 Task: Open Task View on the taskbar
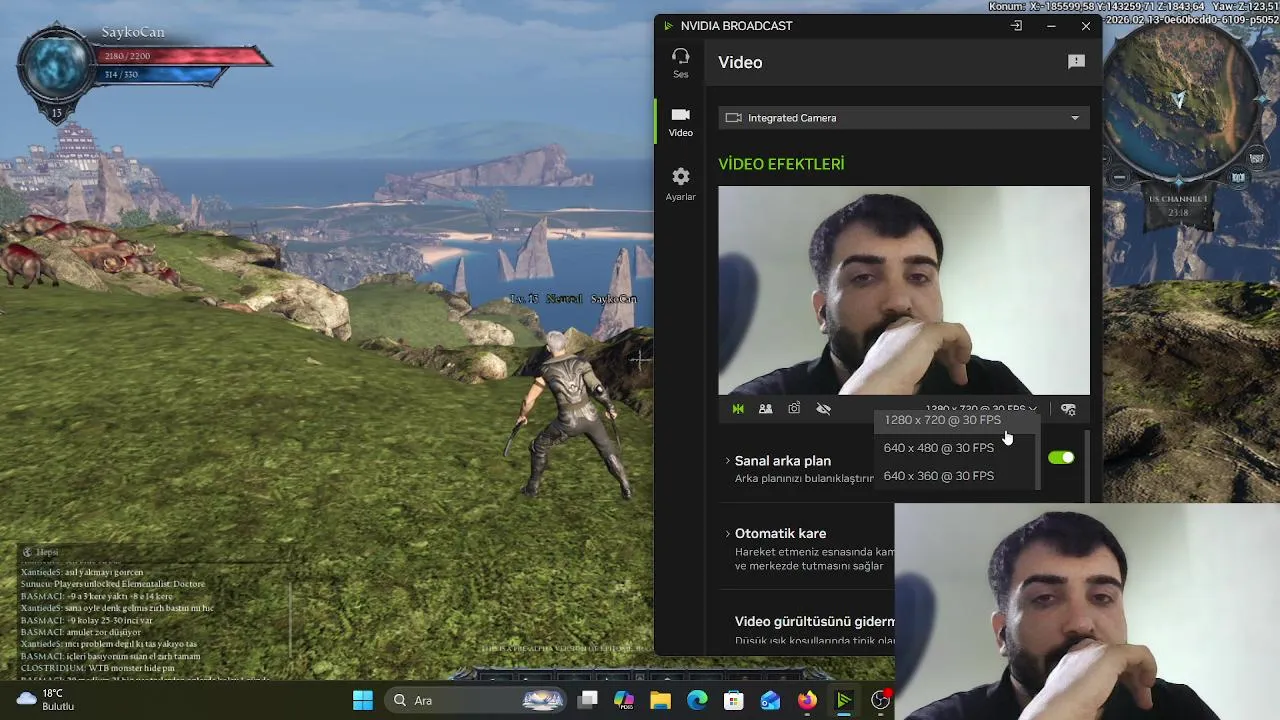coord(588,700)
